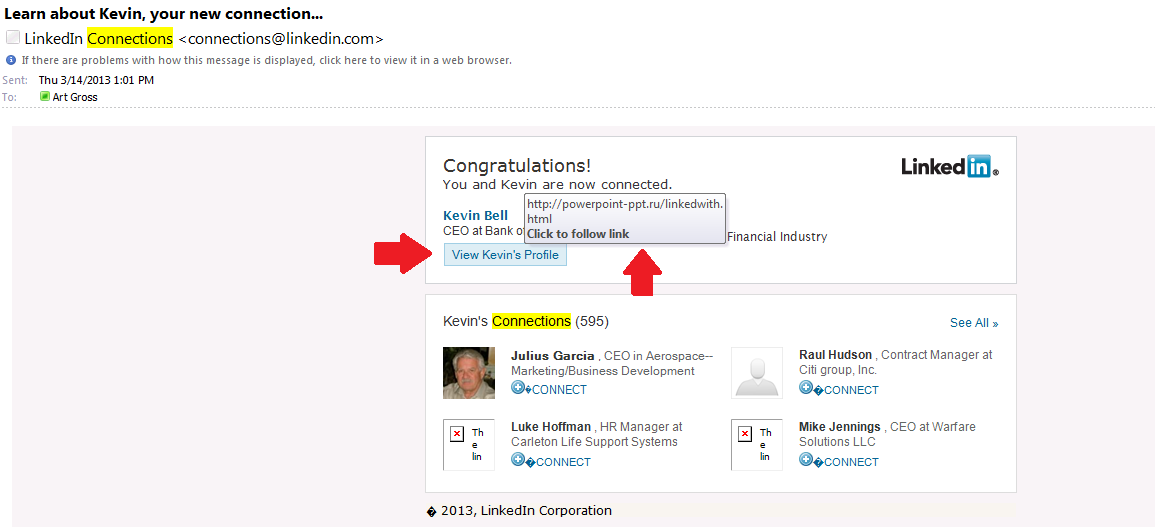Screen dimensions: 1155x528
Task: Click plus icon beside Raul Hudson CONNECT
Action: tap(806, 388)
